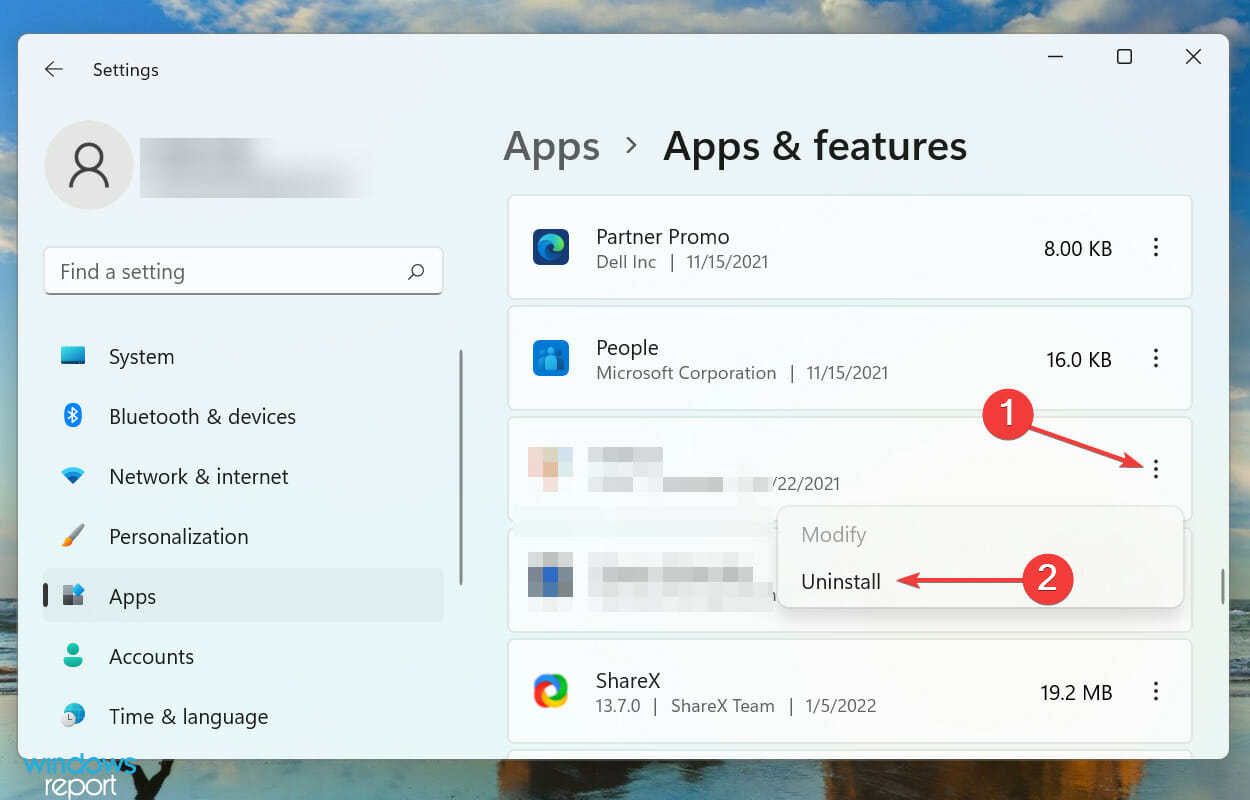Click the Apps sidebar icon

(73, 596)
